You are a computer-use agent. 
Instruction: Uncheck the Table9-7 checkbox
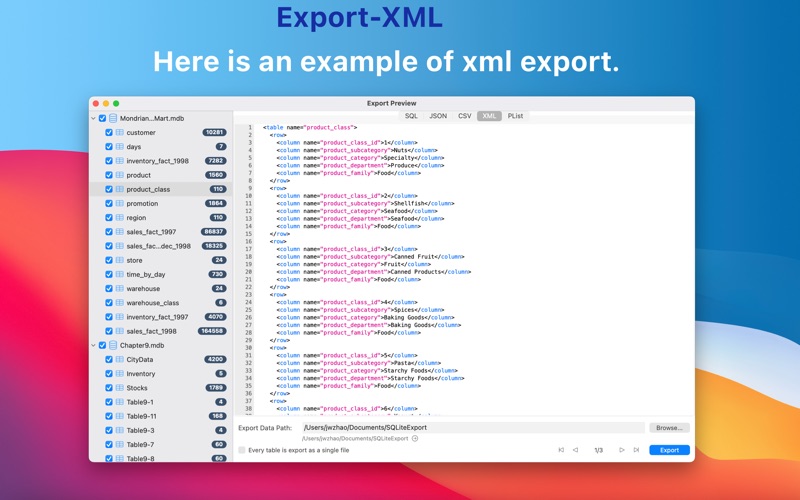coord(109,444)
